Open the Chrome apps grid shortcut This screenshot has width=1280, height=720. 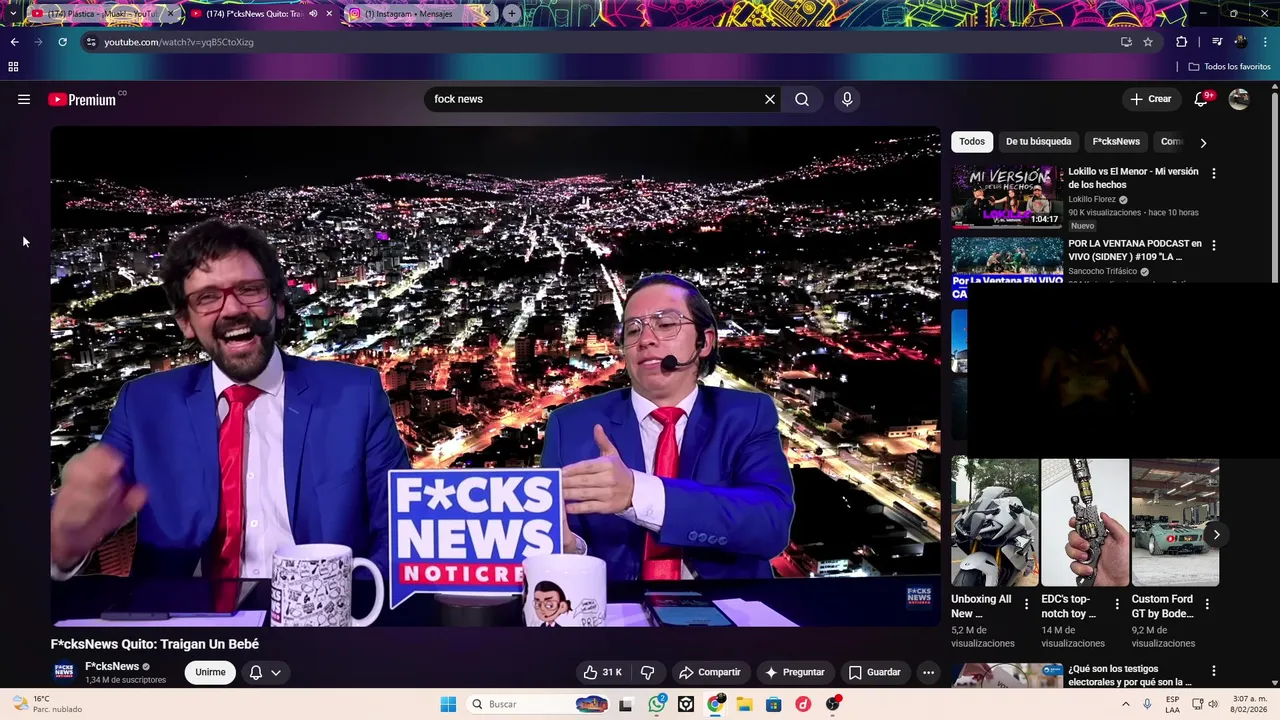[x=13, y=67]
